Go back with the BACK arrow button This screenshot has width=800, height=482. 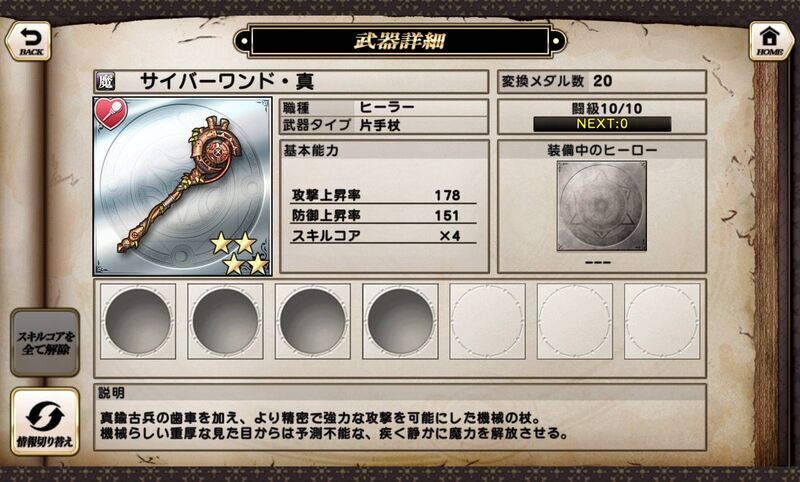(x=28, y=41)
